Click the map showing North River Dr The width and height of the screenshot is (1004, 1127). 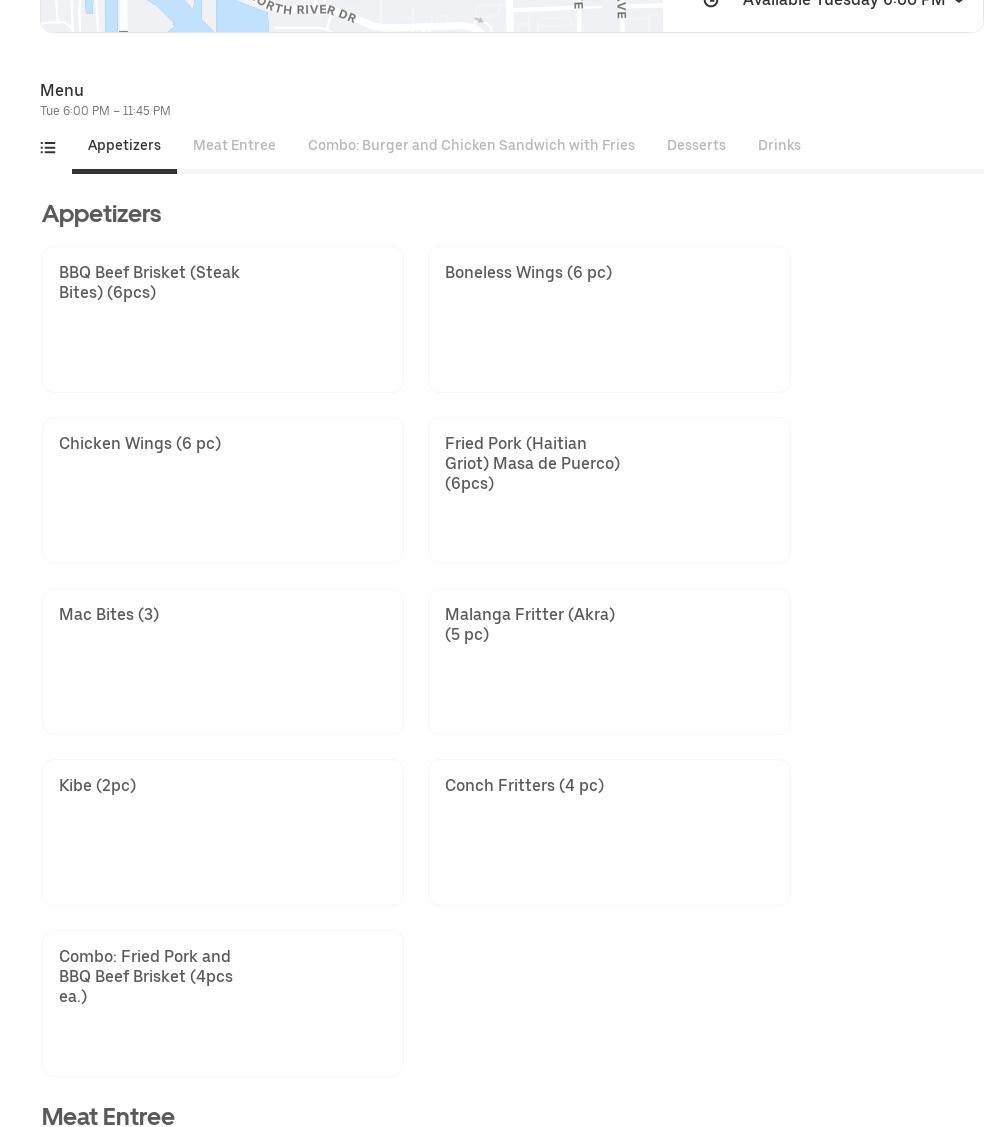point(350,14)
